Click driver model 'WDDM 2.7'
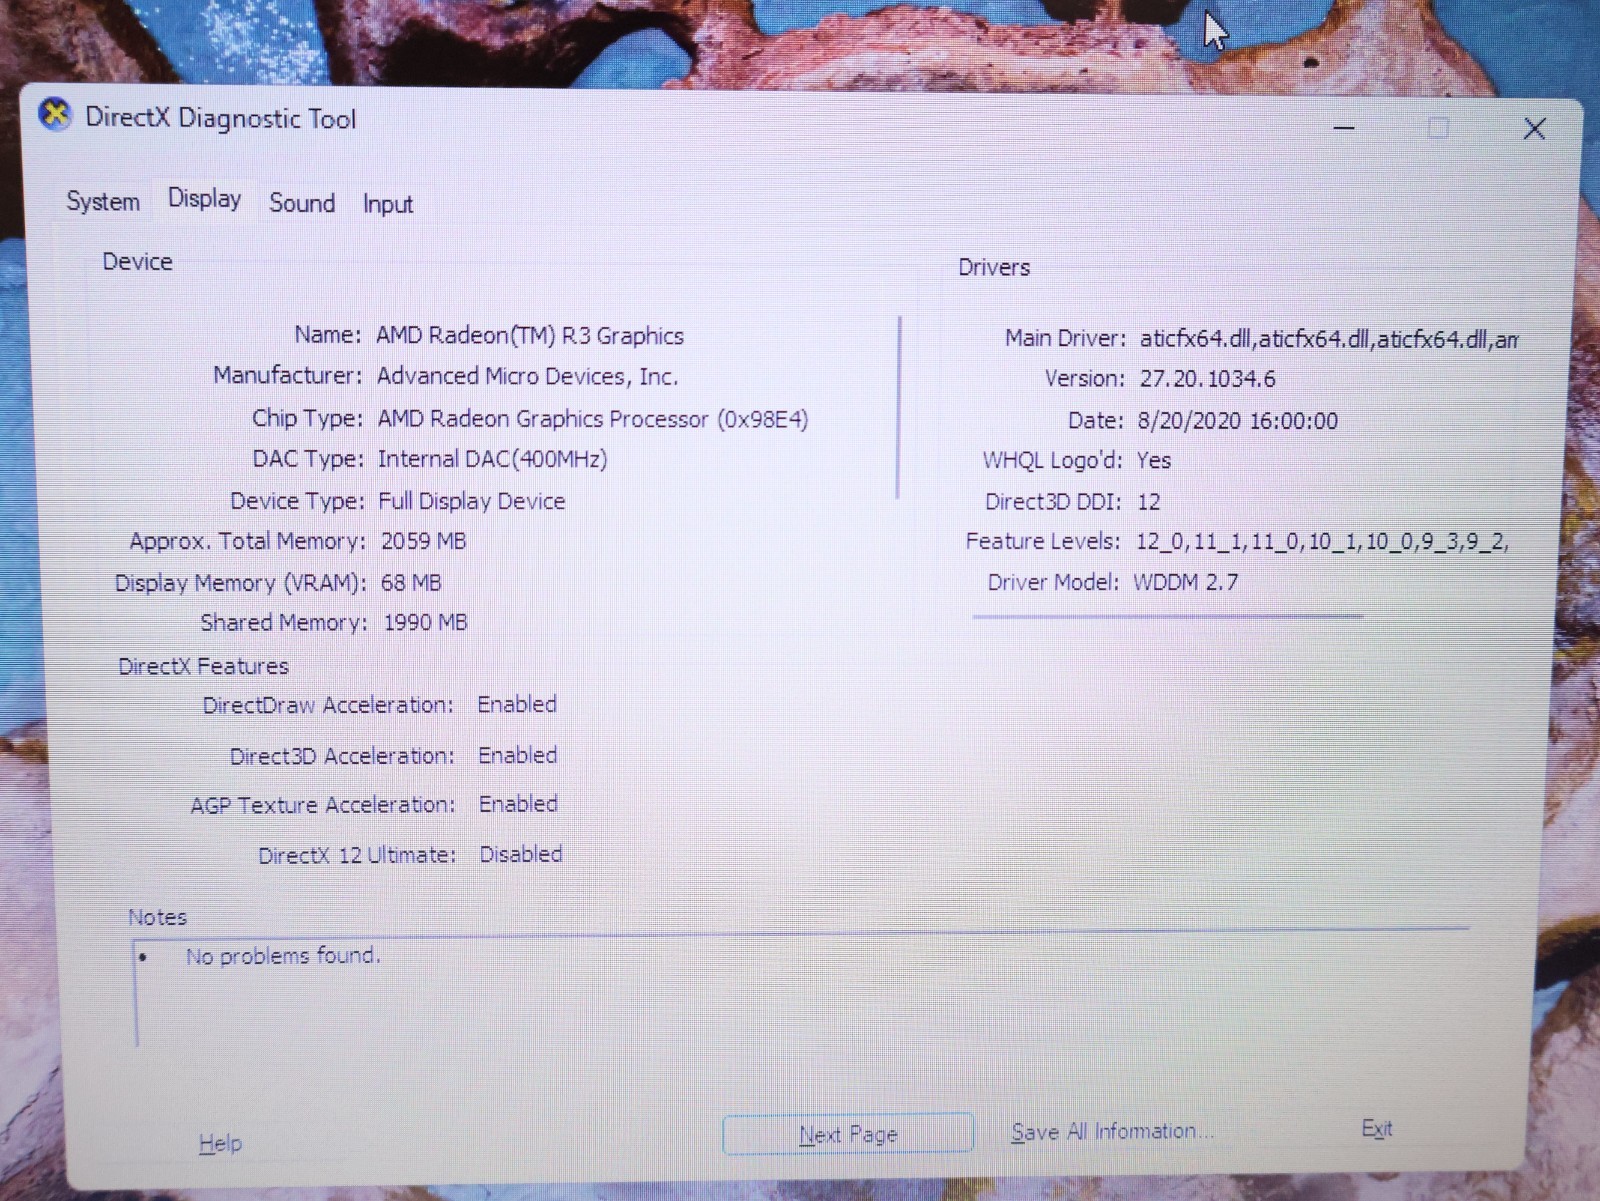The height and width of the screenshot is (1201, 1600). 1186,582
